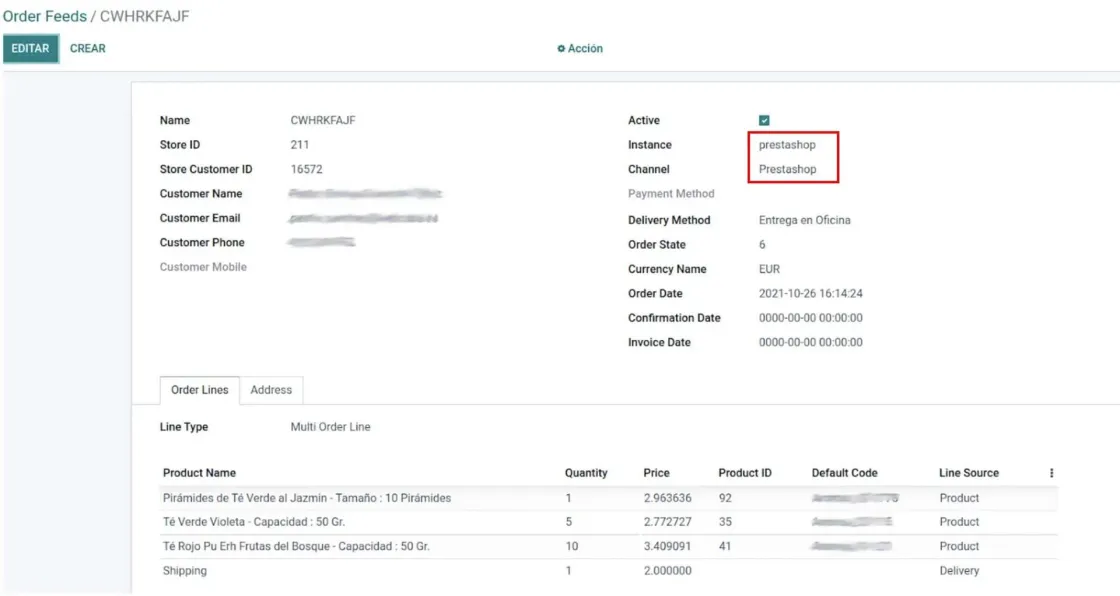Click the Prestashop Channel value
The image size is (1120, 596).
[x=787, y=169]
